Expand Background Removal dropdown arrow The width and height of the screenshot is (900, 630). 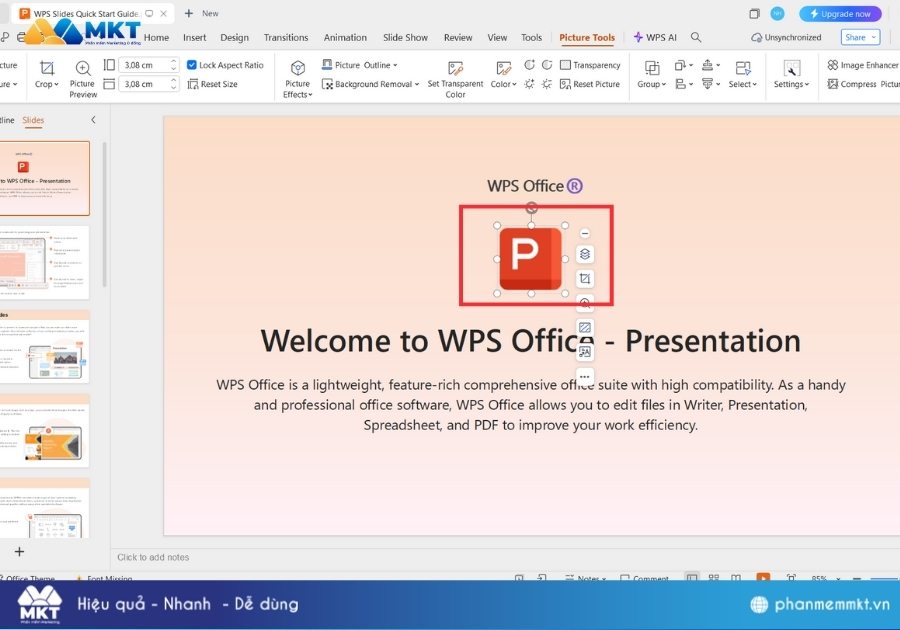pyautogui.click(x=417, y=84)
